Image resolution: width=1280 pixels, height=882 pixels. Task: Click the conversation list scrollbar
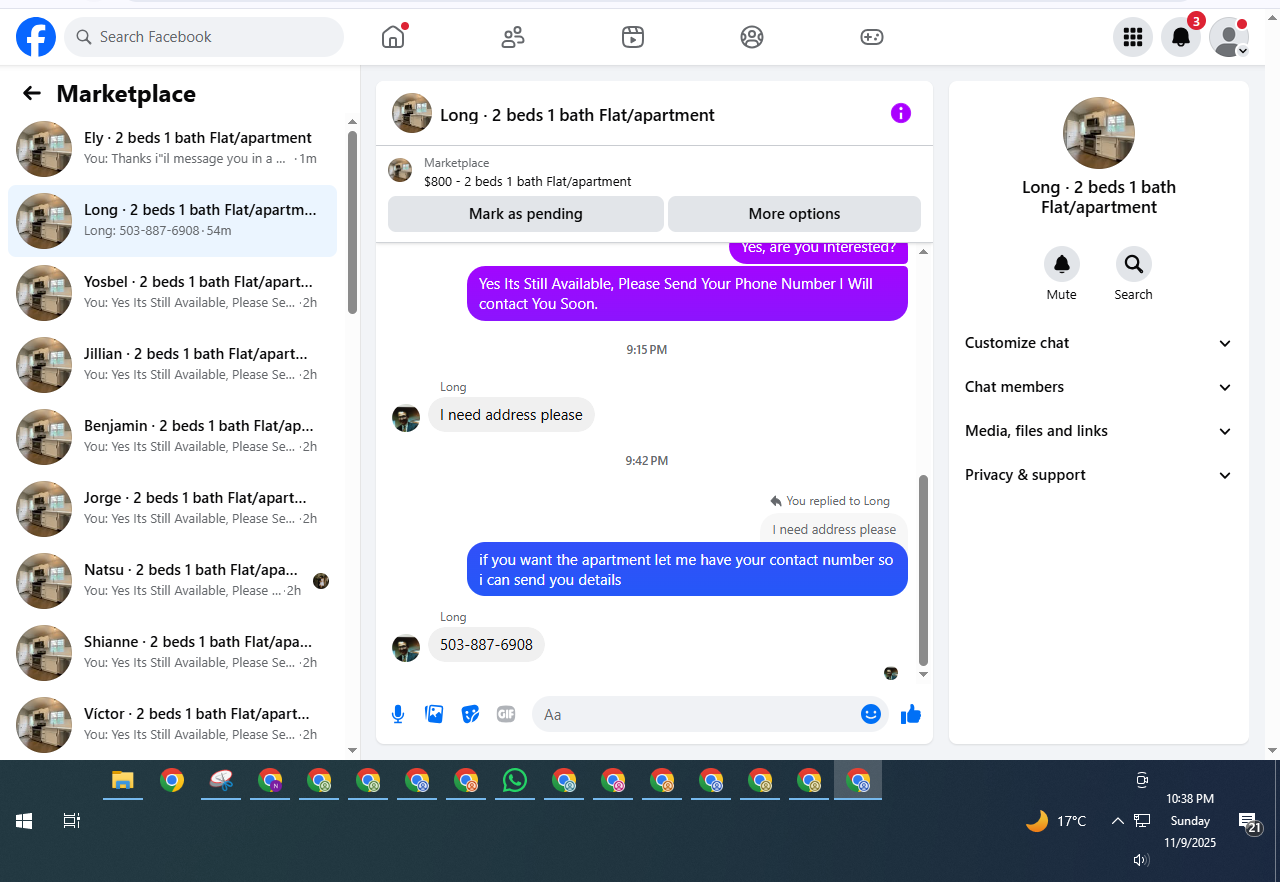pos(352,223)
